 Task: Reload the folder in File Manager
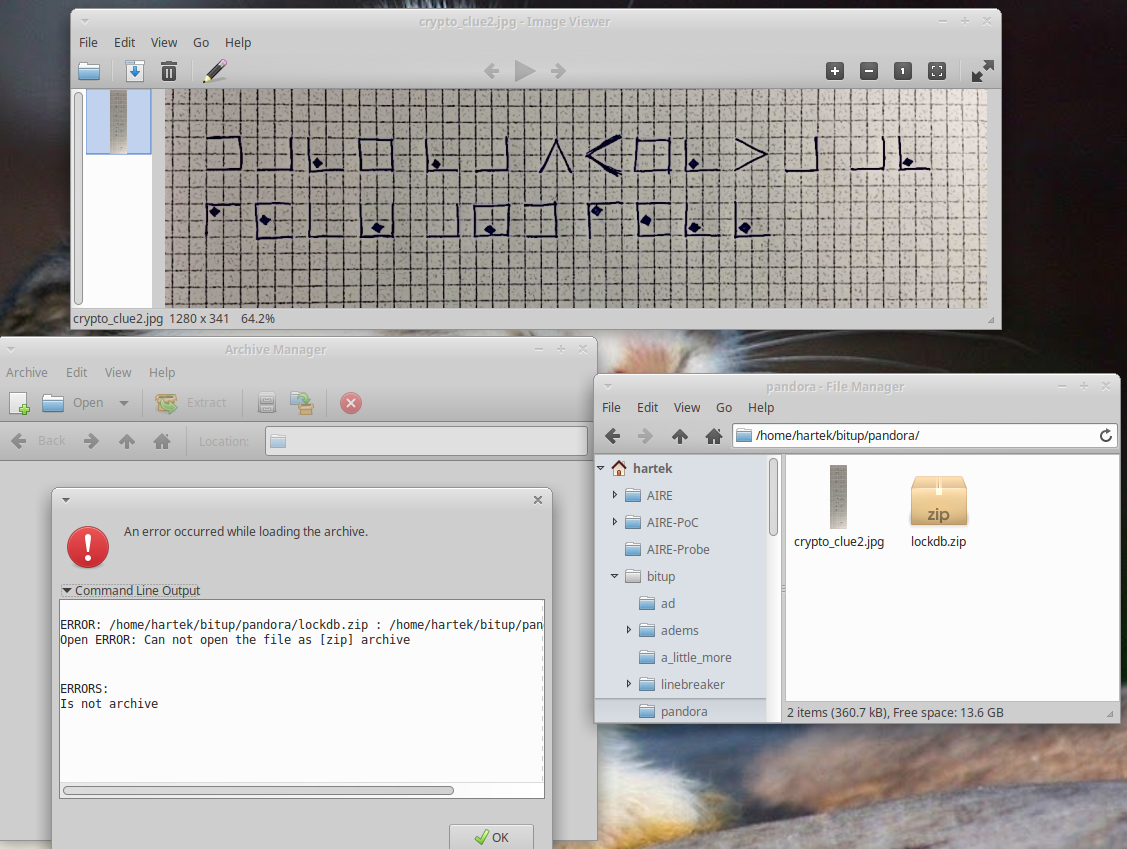point(1105,436)
